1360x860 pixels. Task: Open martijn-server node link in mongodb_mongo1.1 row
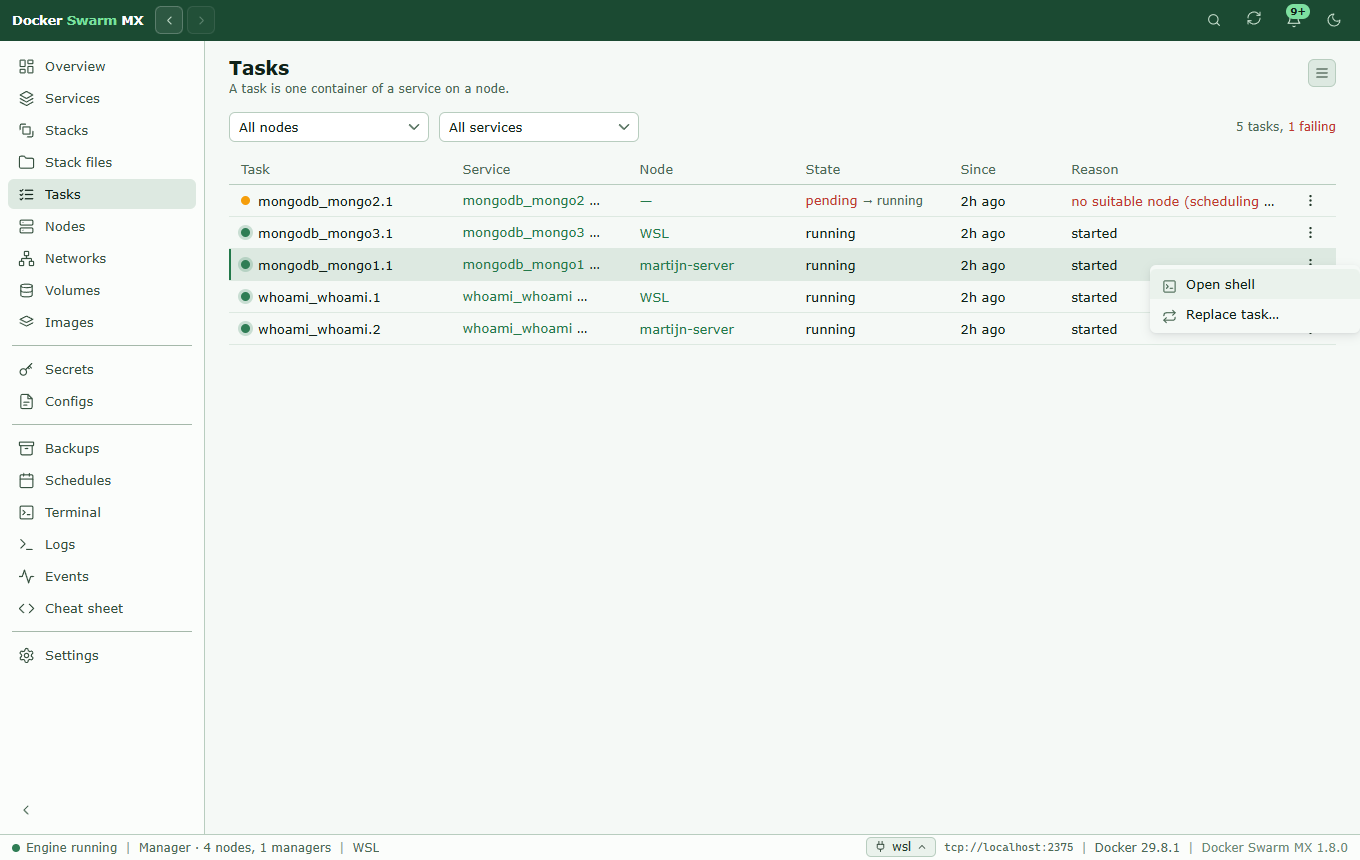[x=687, y=265]
